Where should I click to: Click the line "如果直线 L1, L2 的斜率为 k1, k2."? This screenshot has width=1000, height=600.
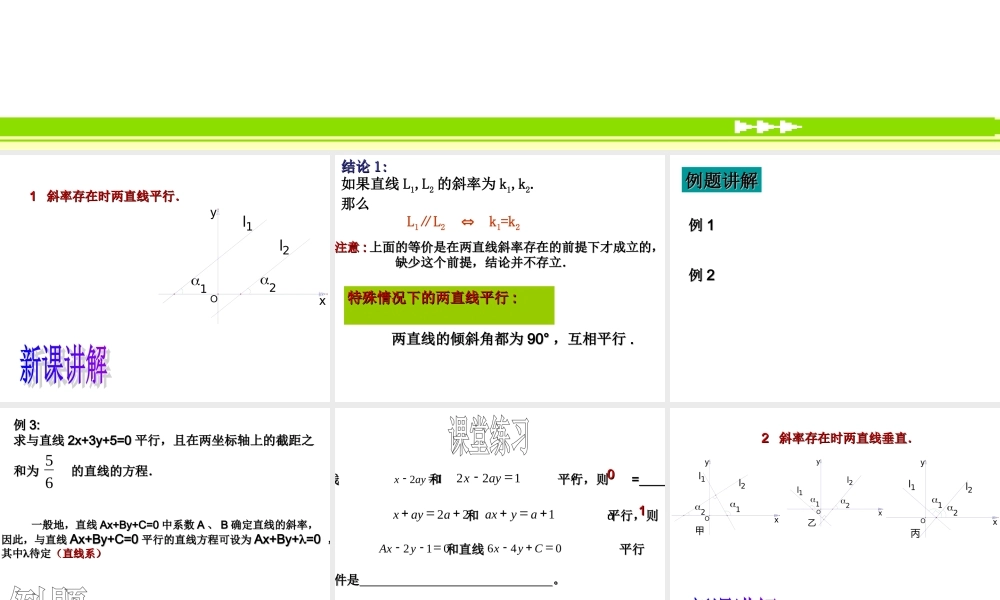pos(438,185)
